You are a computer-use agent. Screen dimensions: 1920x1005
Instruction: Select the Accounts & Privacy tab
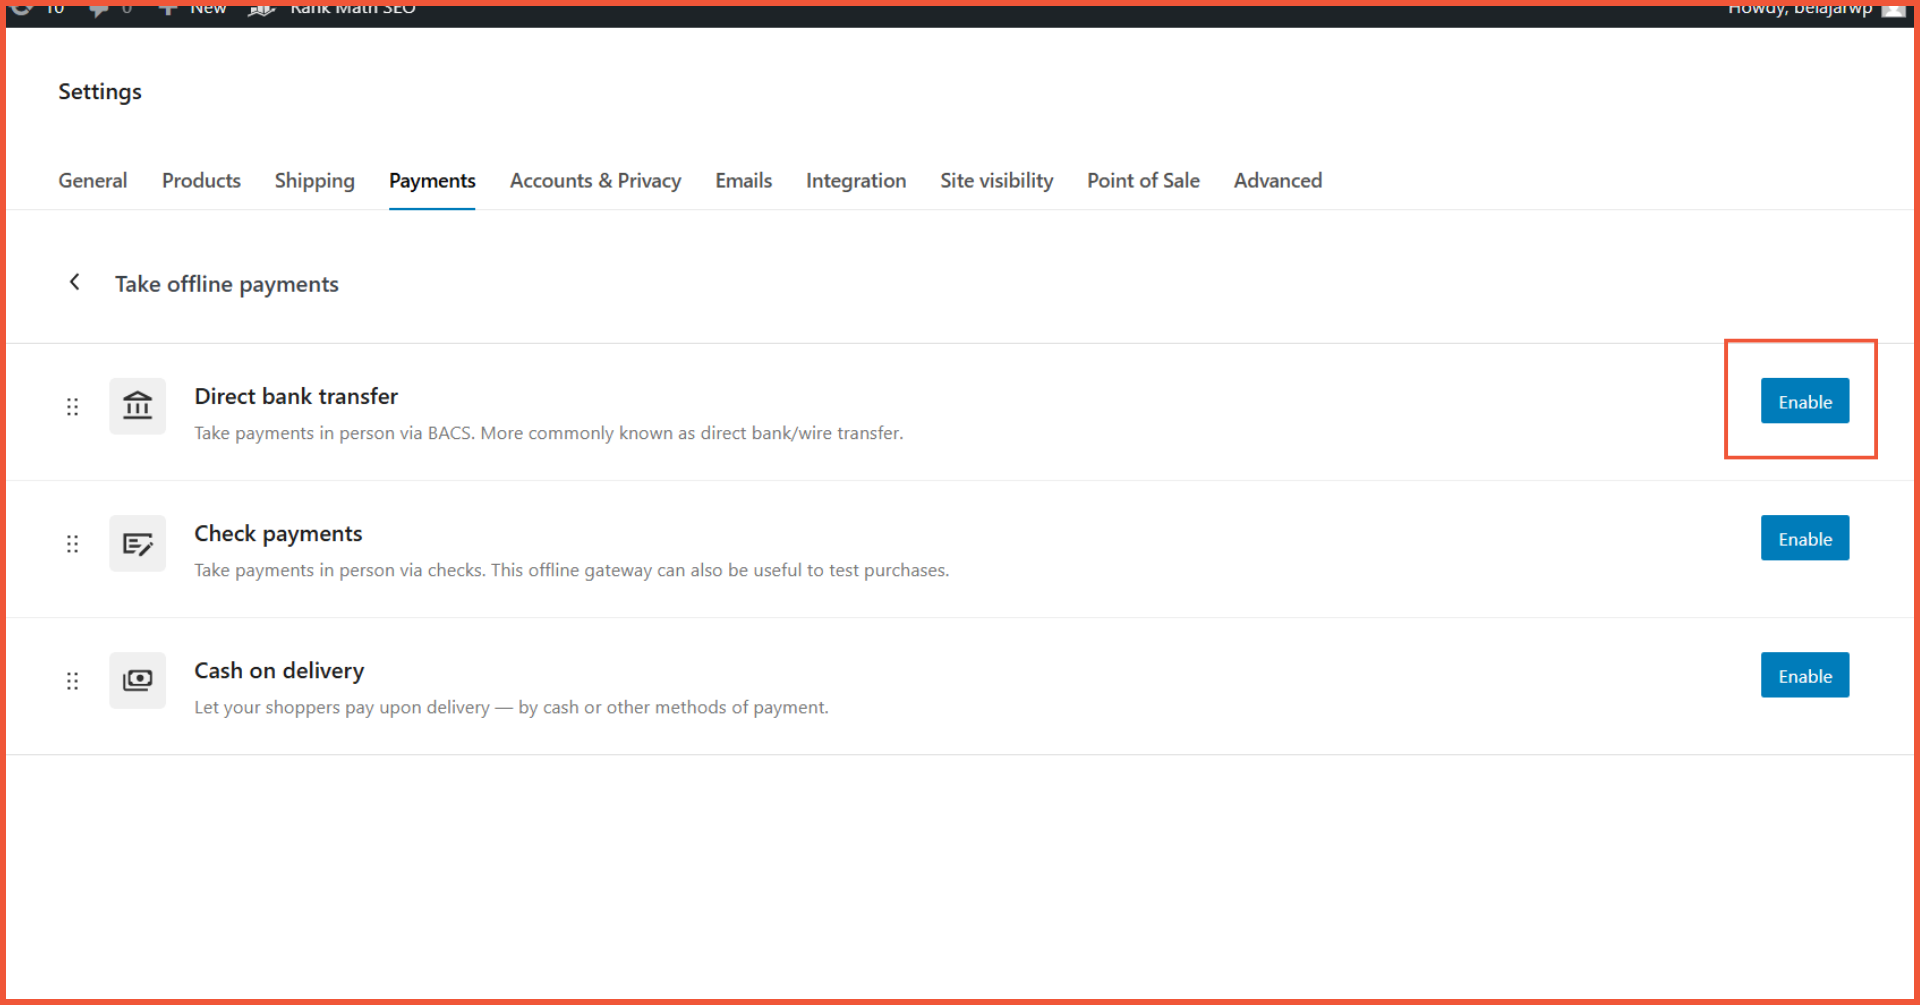click(x=595, y=181)
